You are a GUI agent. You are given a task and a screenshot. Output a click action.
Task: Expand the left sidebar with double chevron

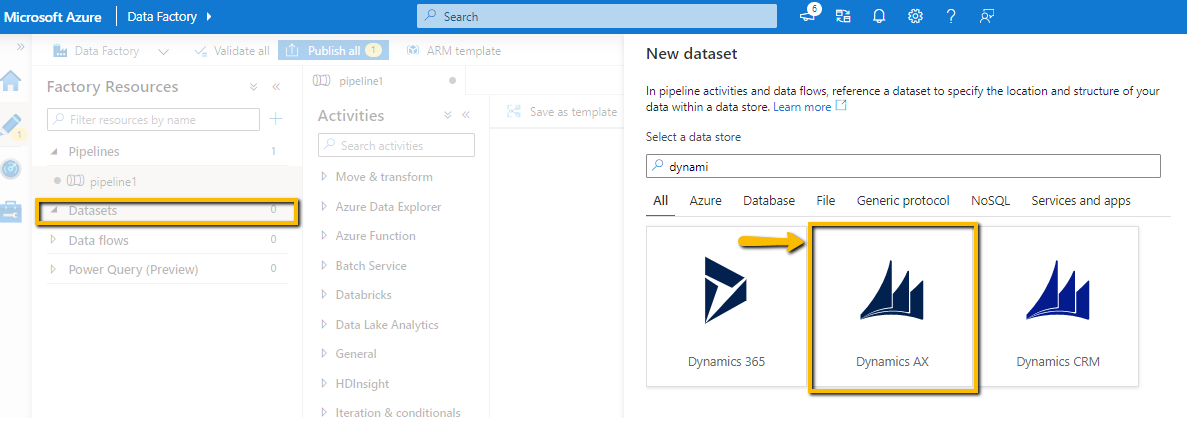pyautogui.click(x=20, y=47)
